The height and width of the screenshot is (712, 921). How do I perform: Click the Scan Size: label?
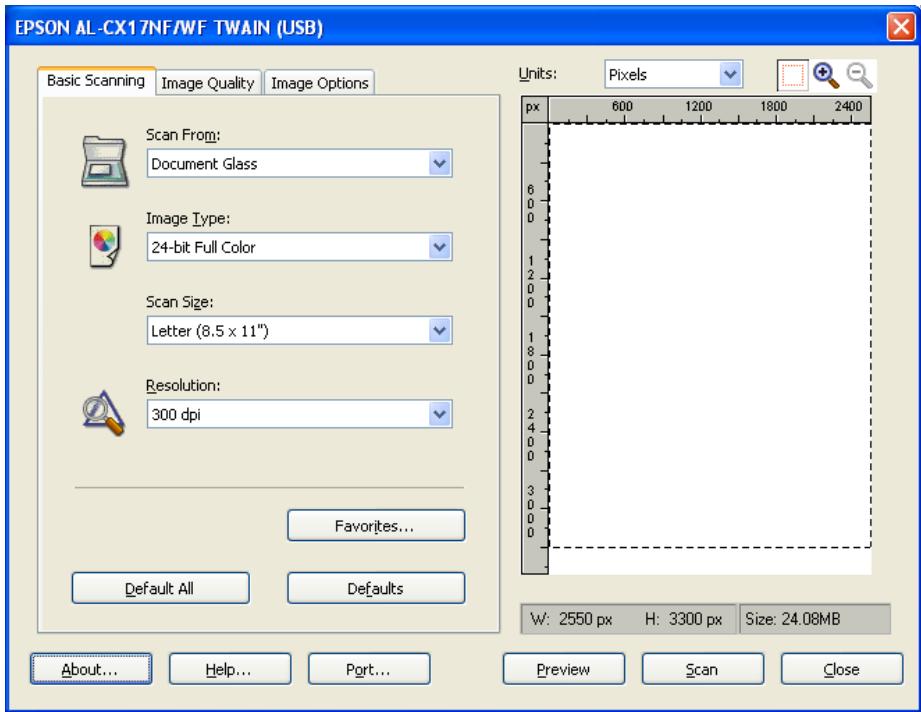[180, 302]
